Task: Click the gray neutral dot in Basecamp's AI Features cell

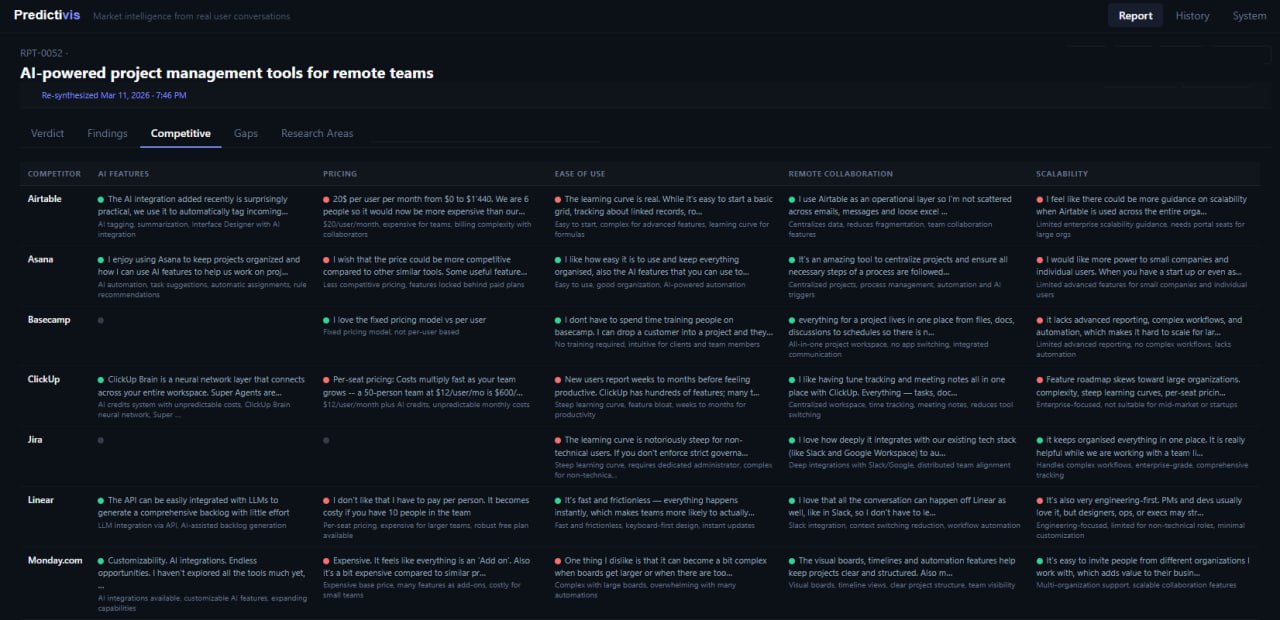Action: (x=100, y=320)
